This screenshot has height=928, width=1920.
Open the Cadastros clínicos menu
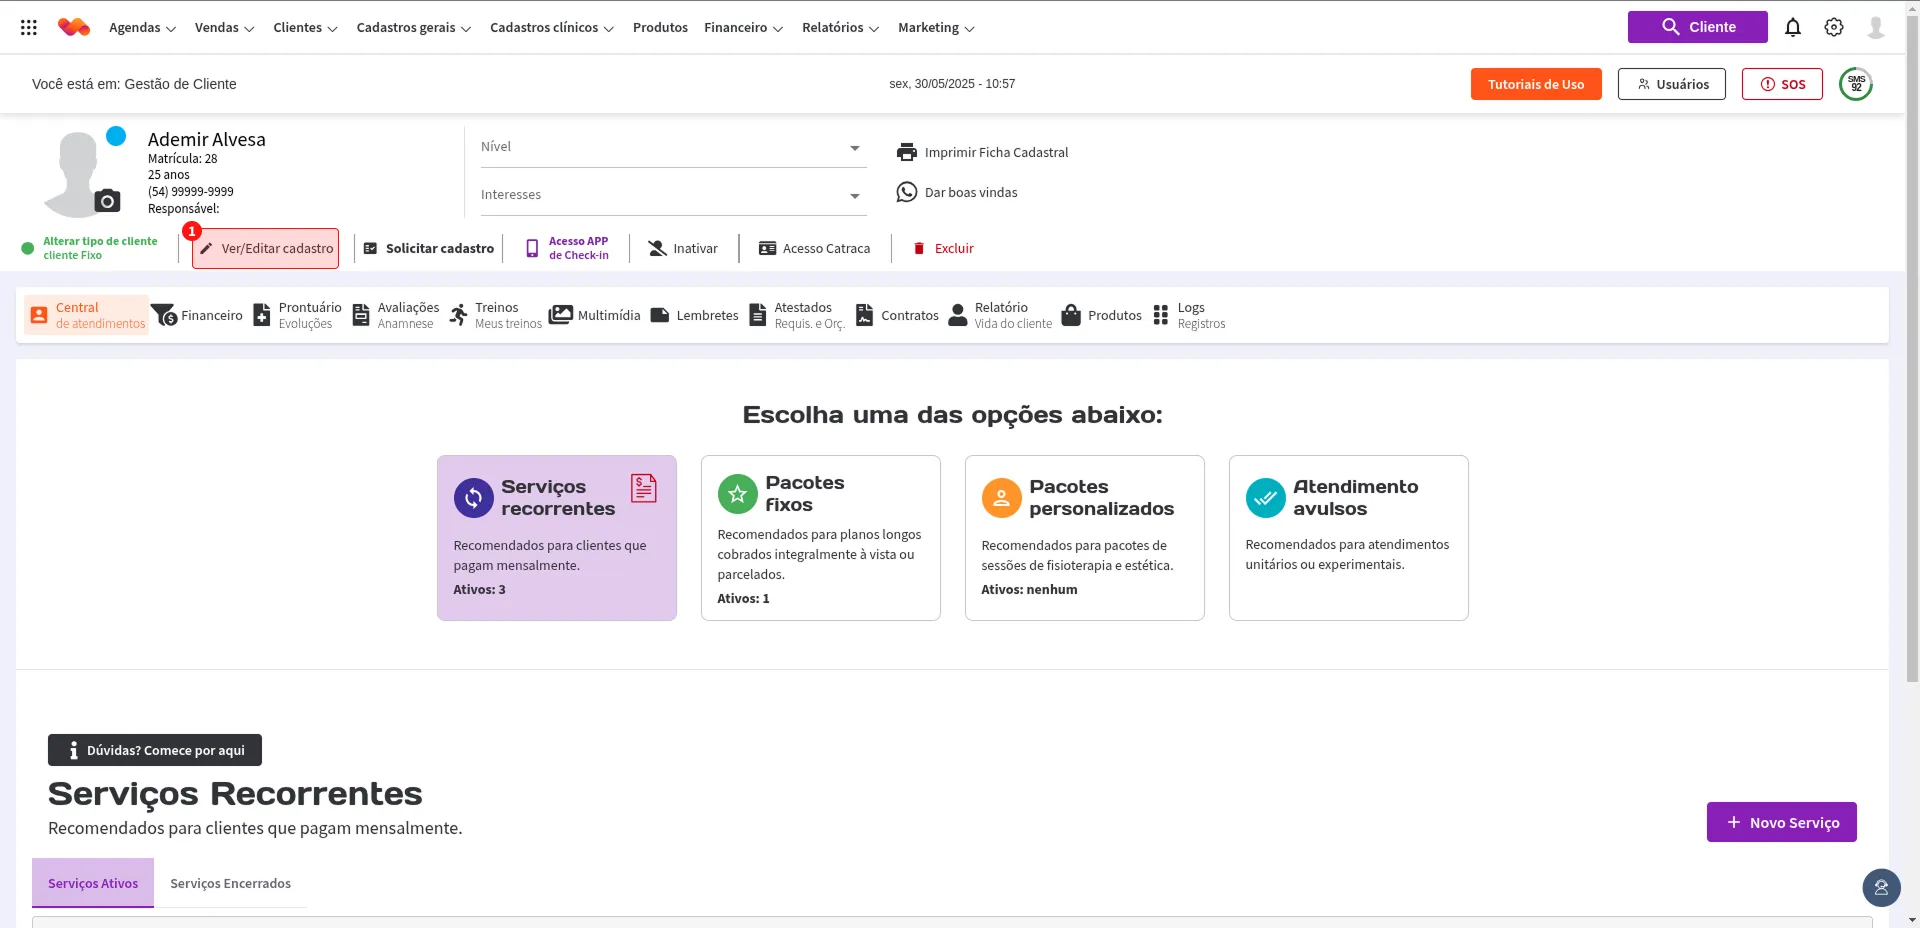(551, 28)
